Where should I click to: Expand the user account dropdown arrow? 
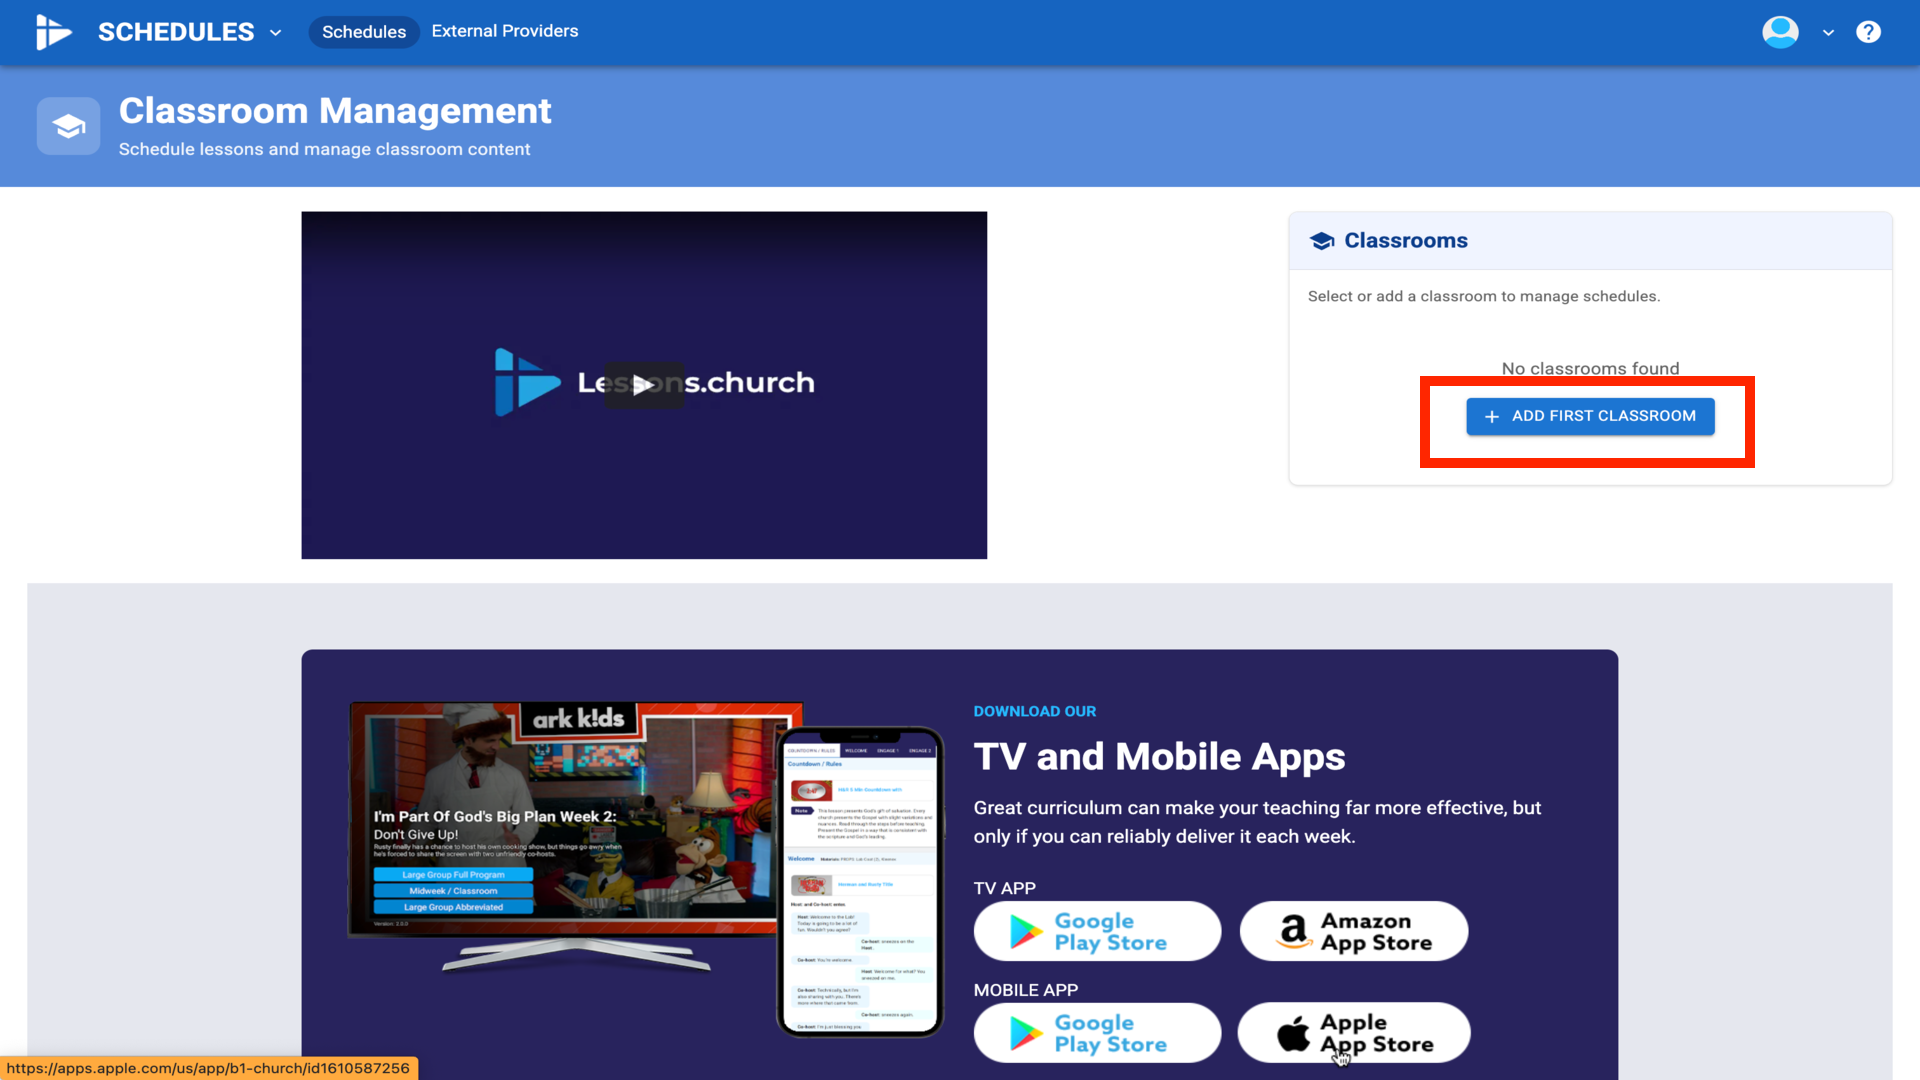[x=1828, y=33]
